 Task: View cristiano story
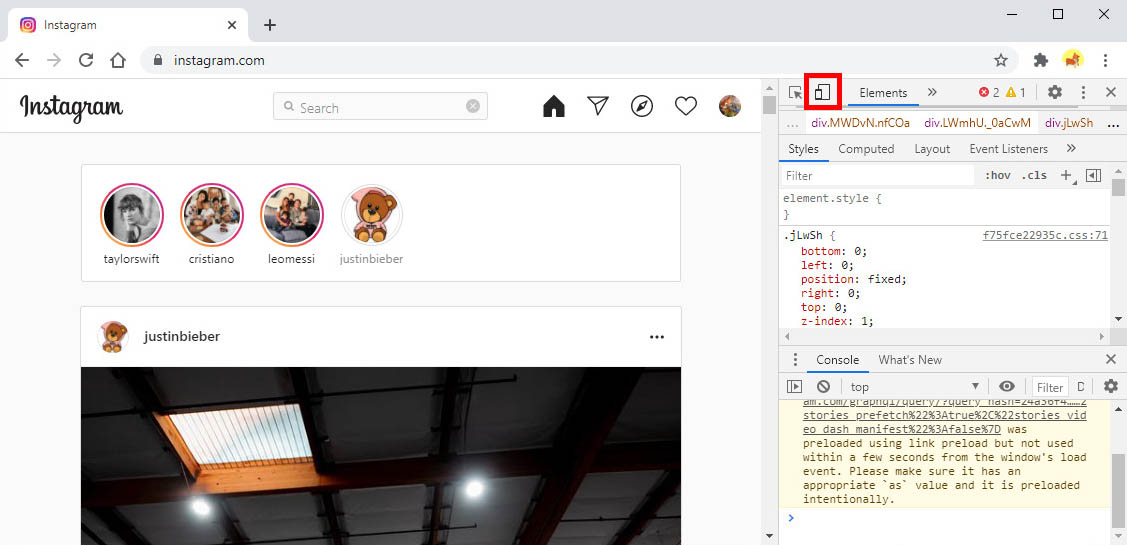[211, 216]
